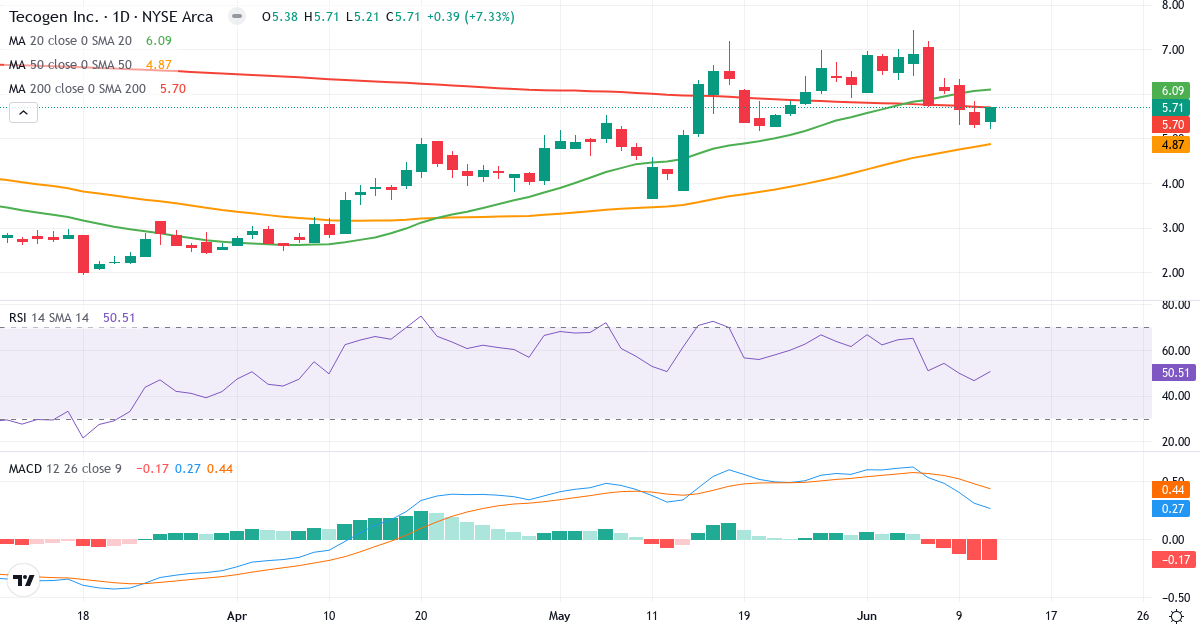Click the Apr label on the date axis
The height and width of the screenshot is (630, 1200).
(x=236, y=616)
